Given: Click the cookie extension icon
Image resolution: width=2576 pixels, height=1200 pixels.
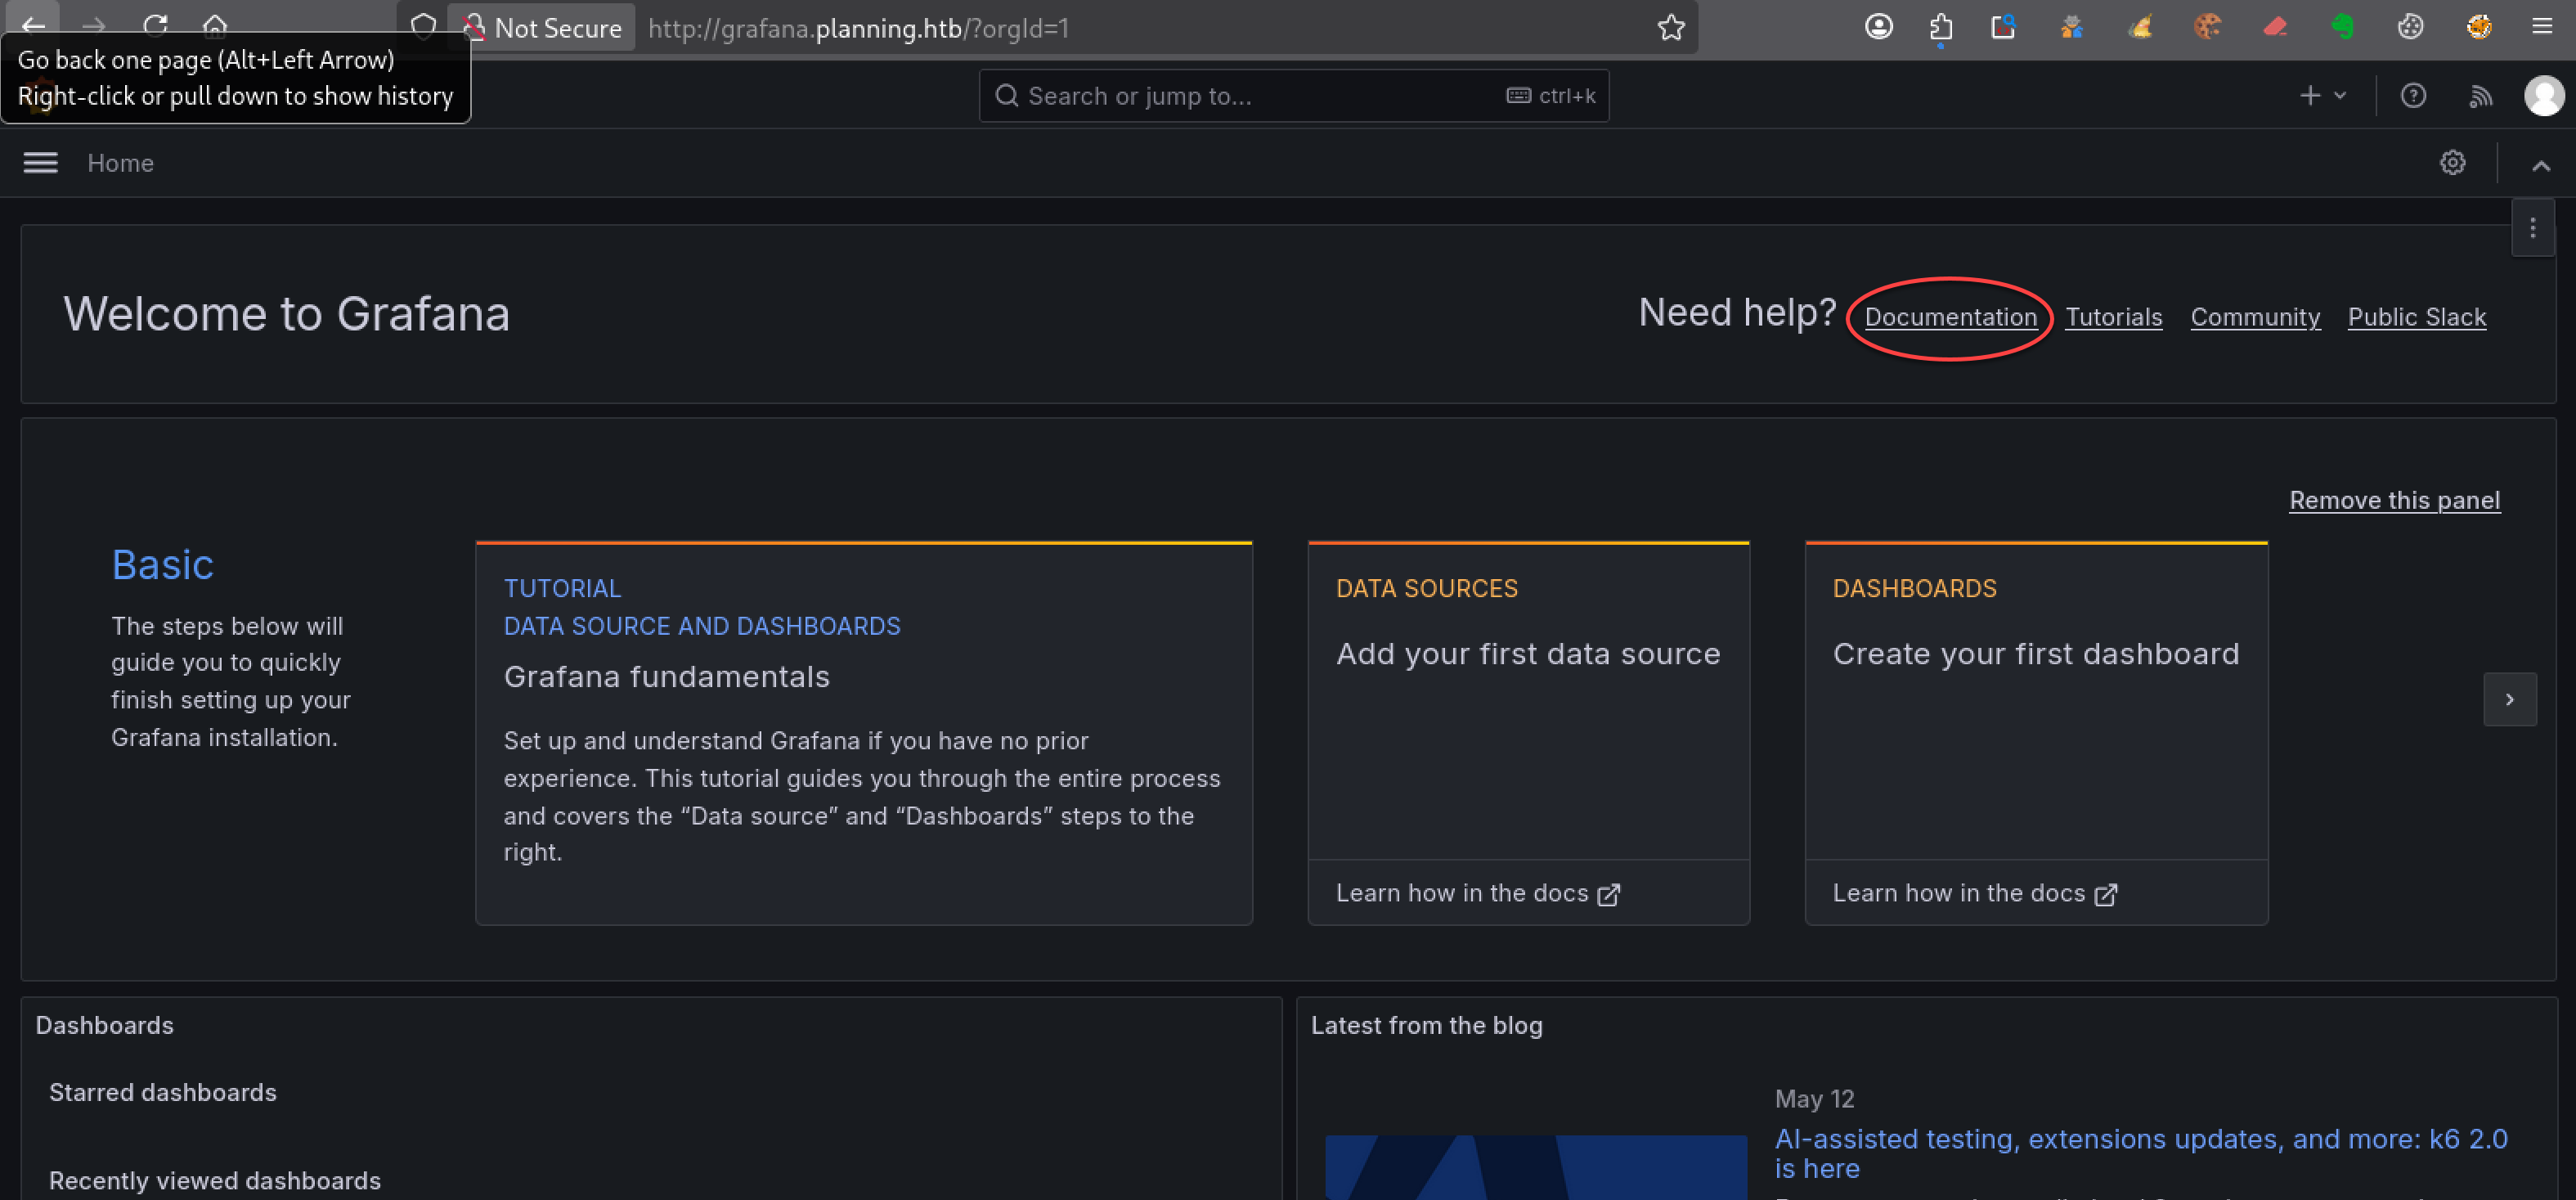Looking at the screenshot, I should 2207,26.
